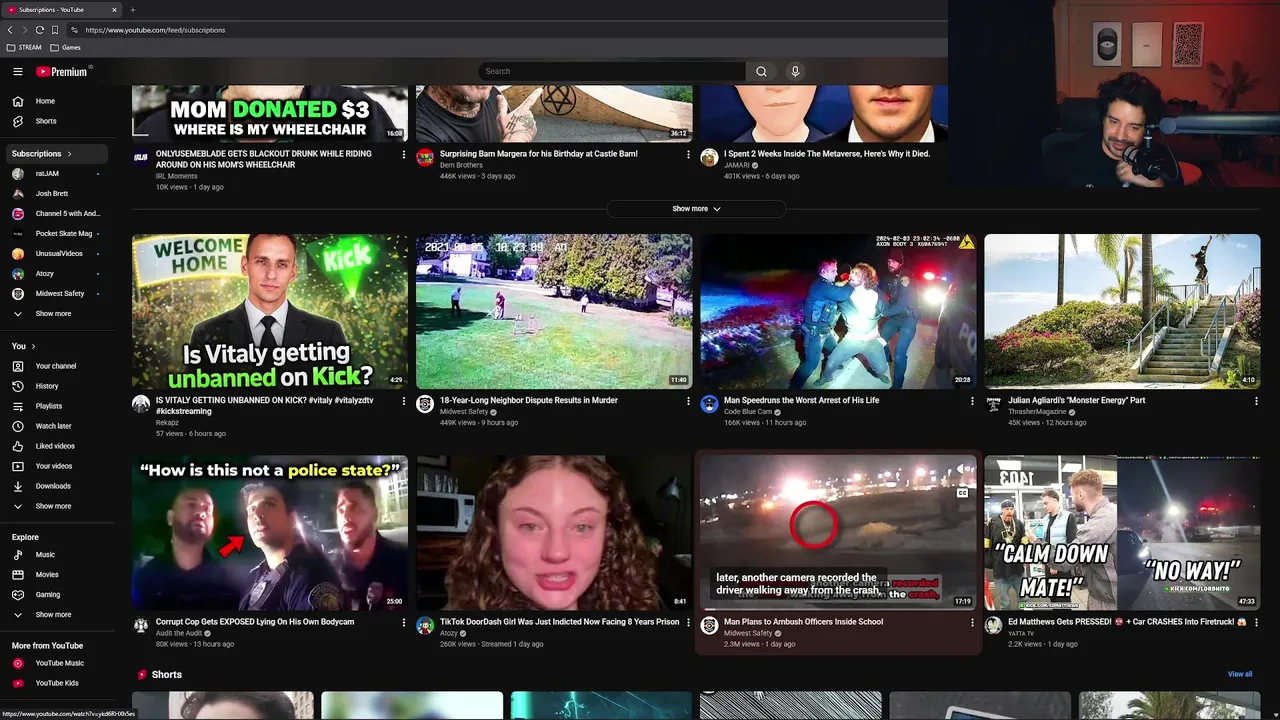Play Julian Agliardi skate stairs thumbnail
The width and height of the screenshot is (1280, 720).
coord(1122,311)
